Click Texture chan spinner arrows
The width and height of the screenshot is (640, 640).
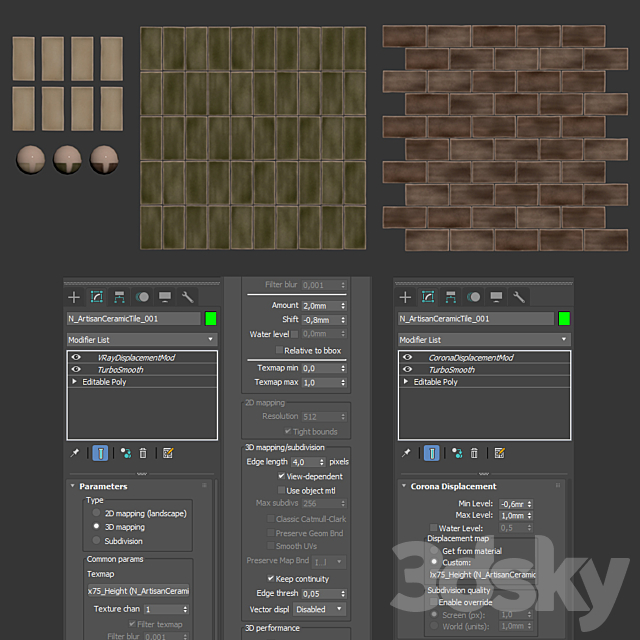(x=185, y=609)
